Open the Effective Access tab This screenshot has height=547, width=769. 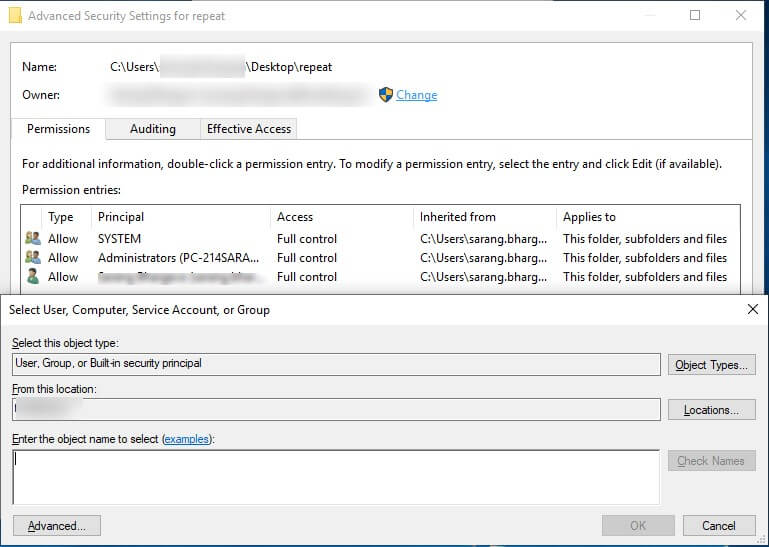point(249,129)
